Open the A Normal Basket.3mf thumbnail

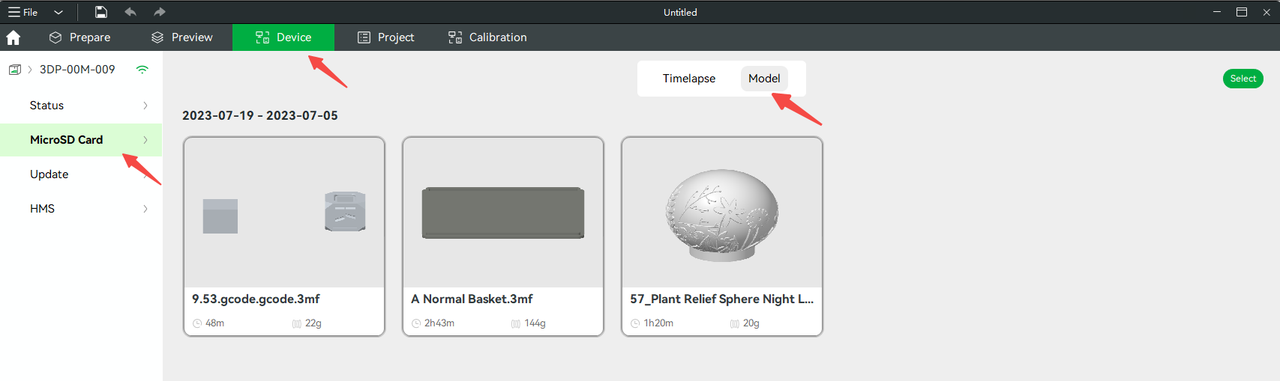point(503,213)
